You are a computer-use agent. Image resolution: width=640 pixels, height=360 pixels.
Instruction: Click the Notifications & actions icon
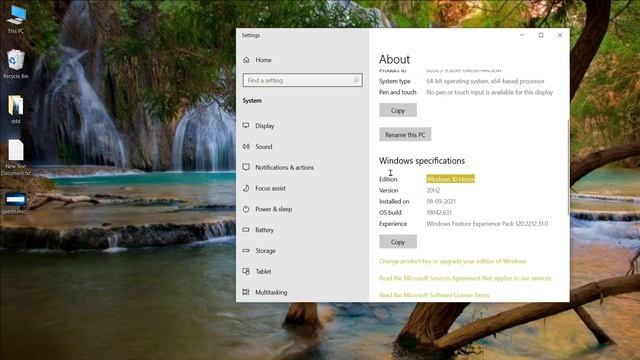click(246, 167)
